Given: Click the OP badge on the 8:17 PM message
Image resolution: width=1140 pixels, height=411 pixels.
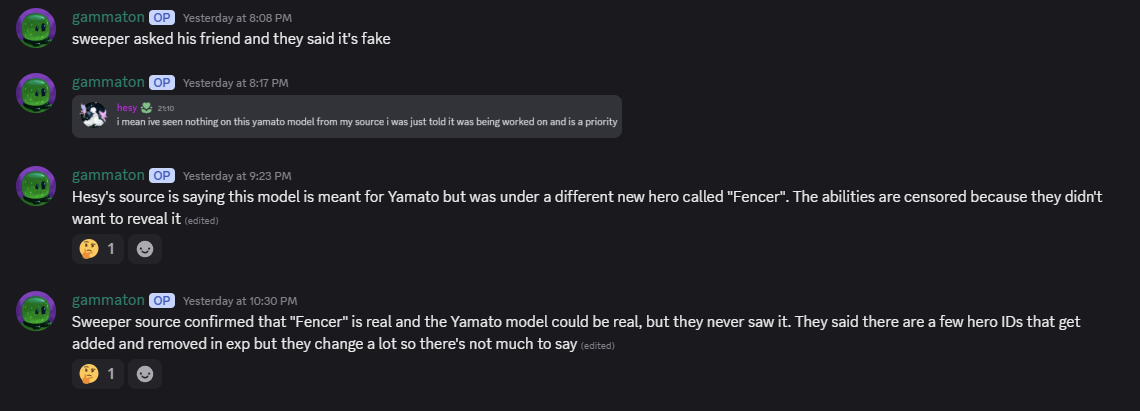Looking at the screenshot, I should [x=162, y=82].
